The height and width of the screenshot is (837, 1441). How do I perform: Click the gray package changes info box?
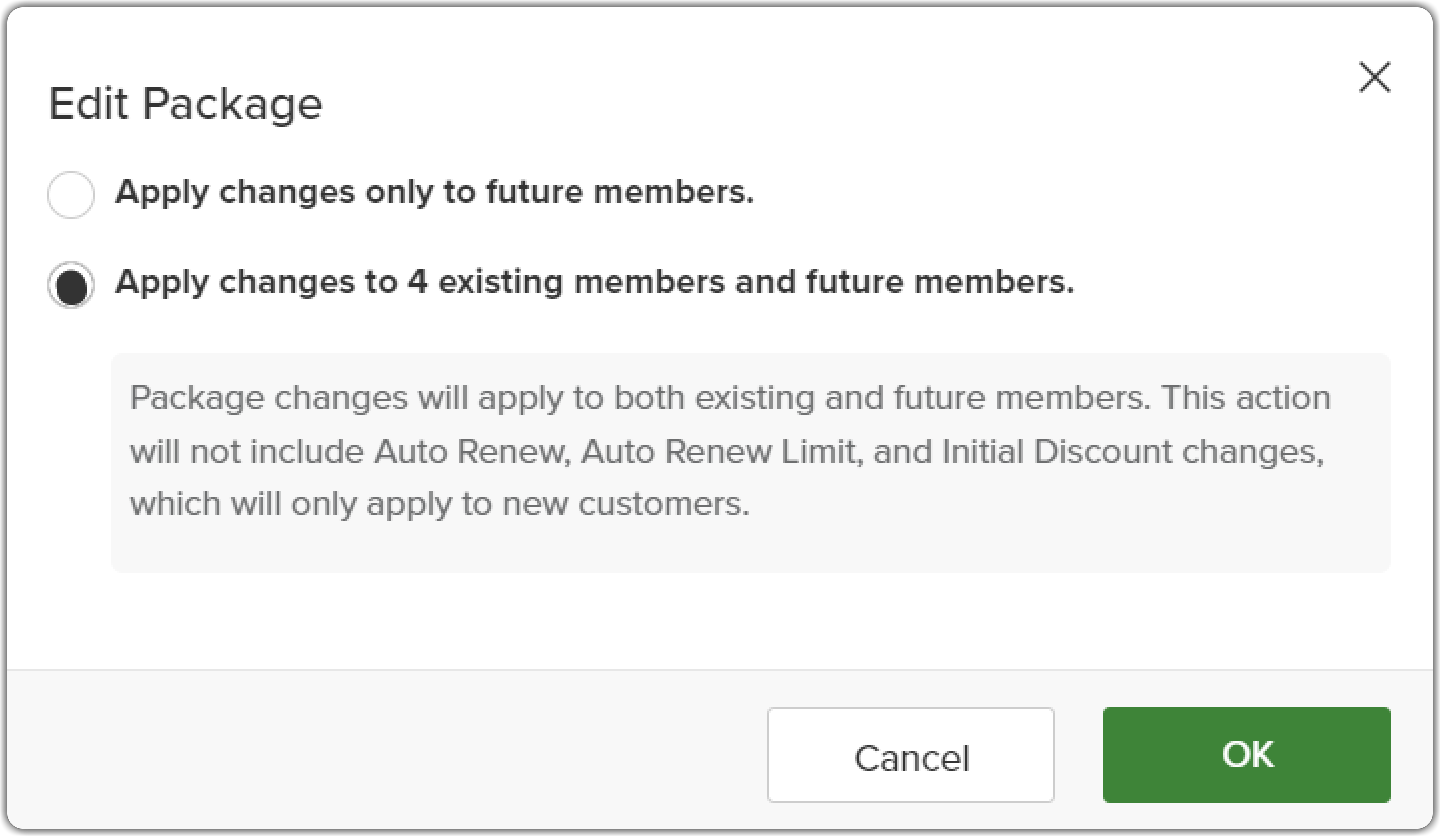tap(750, 462)
